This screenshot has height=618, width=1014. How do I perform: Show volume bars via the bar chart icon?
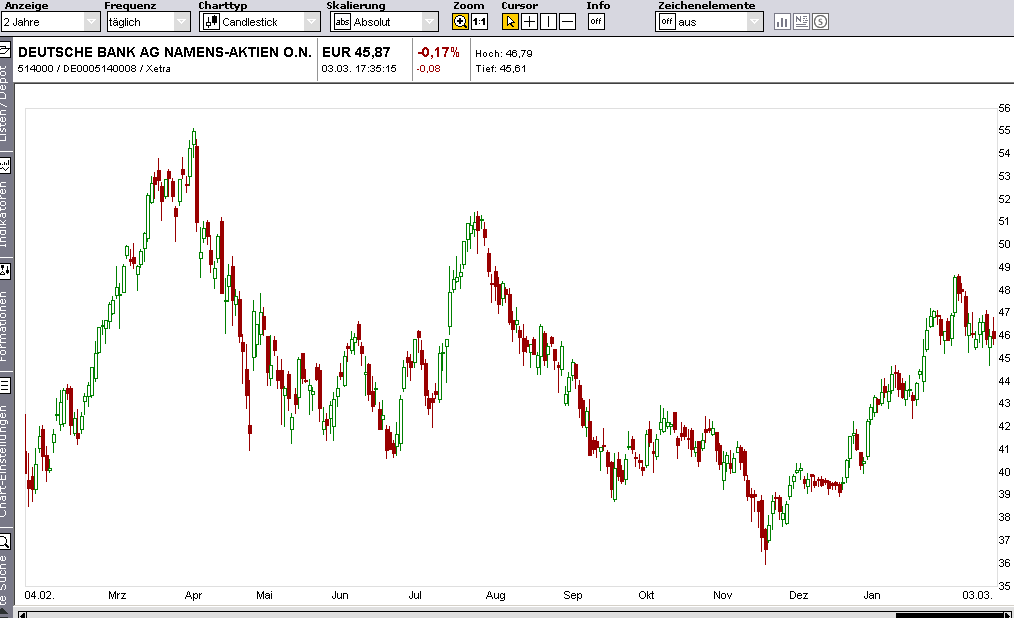(782, 20)
